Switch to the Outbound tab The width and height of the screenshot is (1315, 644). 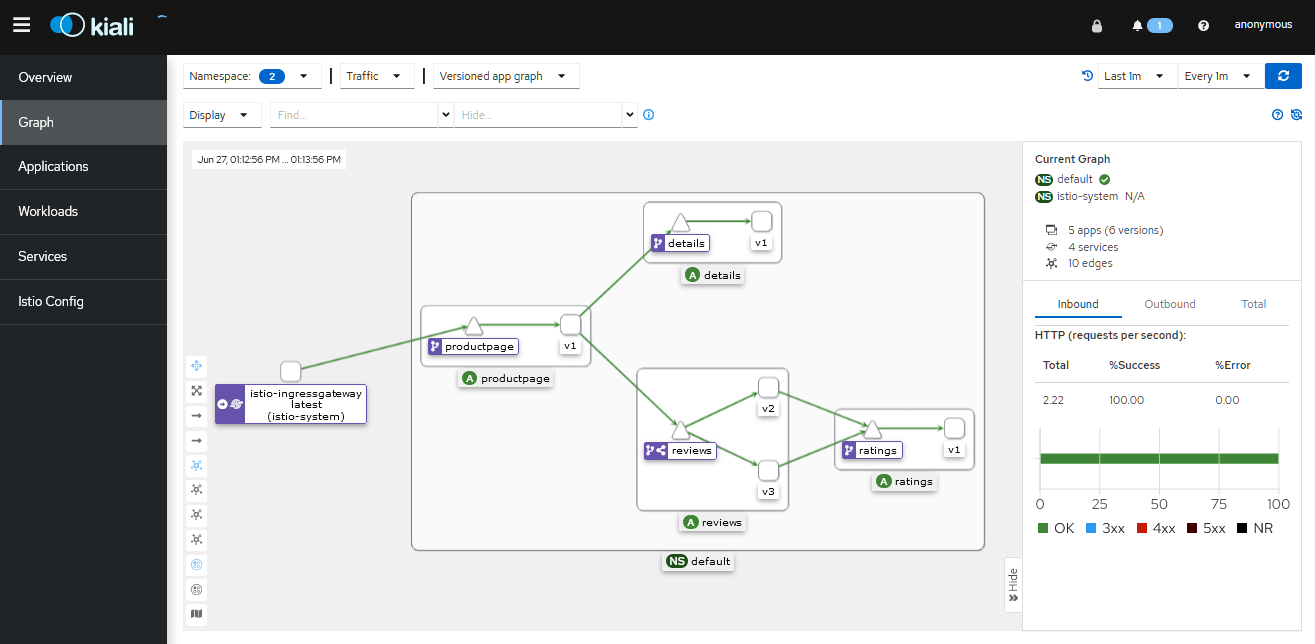(1169, 304)
